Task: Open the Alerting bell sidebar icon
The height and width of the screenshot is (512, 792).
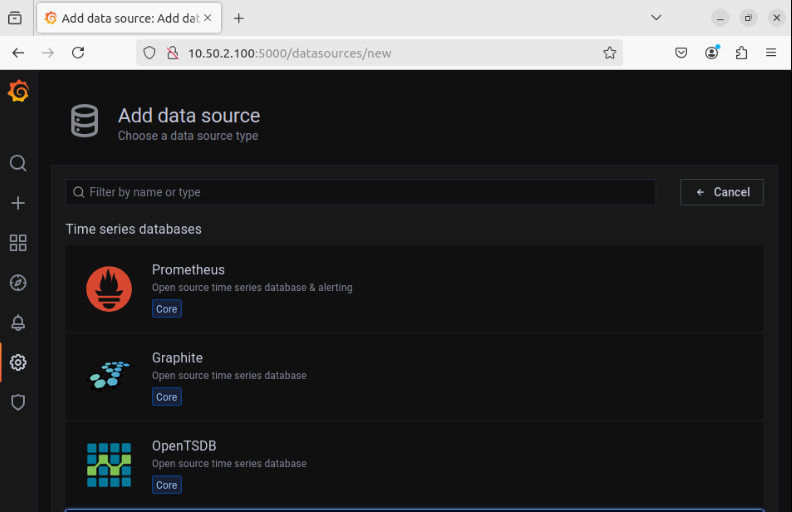Action: pyautogui.click(x=18, y=323)
